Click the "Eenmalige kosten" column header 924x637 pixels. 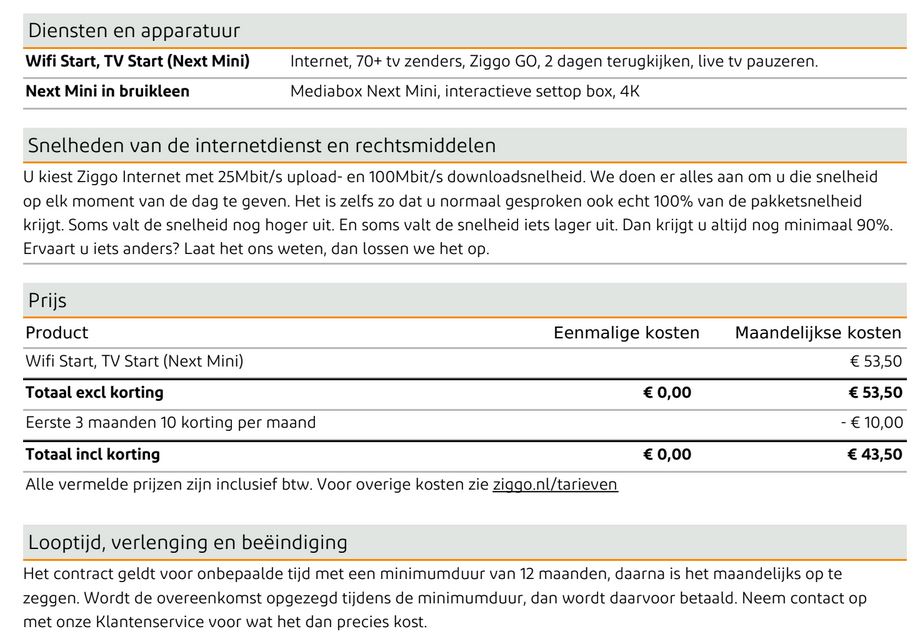626,333
